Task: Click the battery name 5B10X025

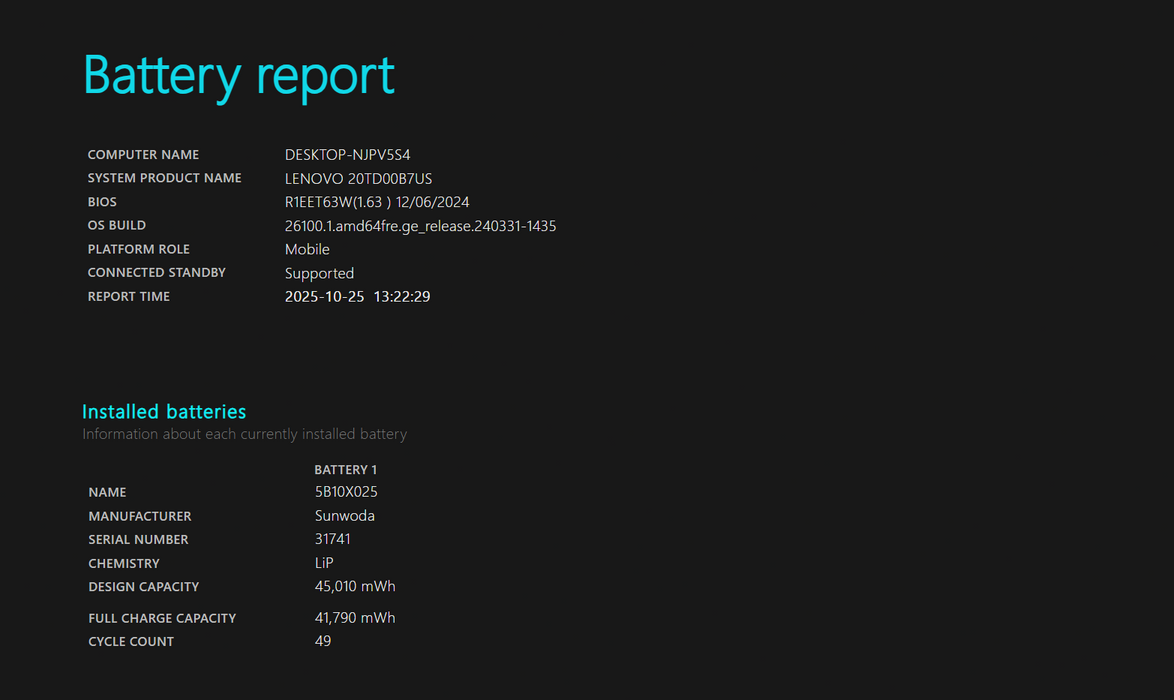Action: pyautogui.click(x=346, y=492)
